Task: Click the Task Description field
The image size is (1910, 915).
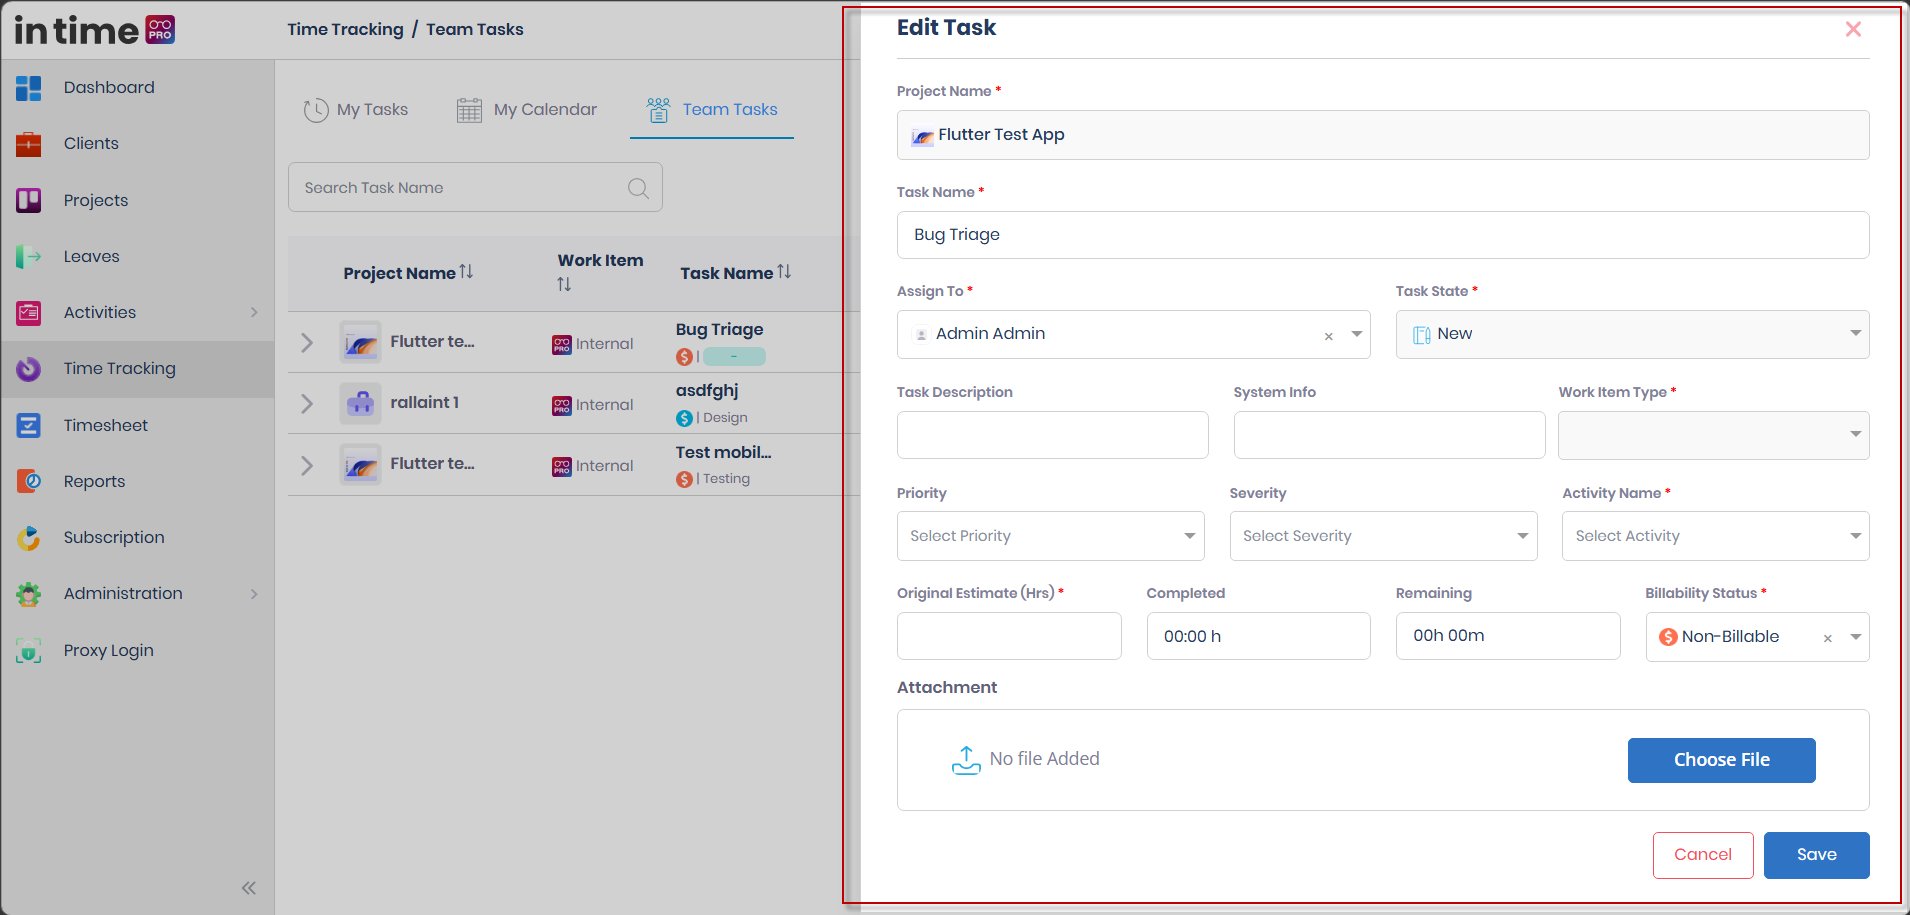Action: pos(1052,435)
